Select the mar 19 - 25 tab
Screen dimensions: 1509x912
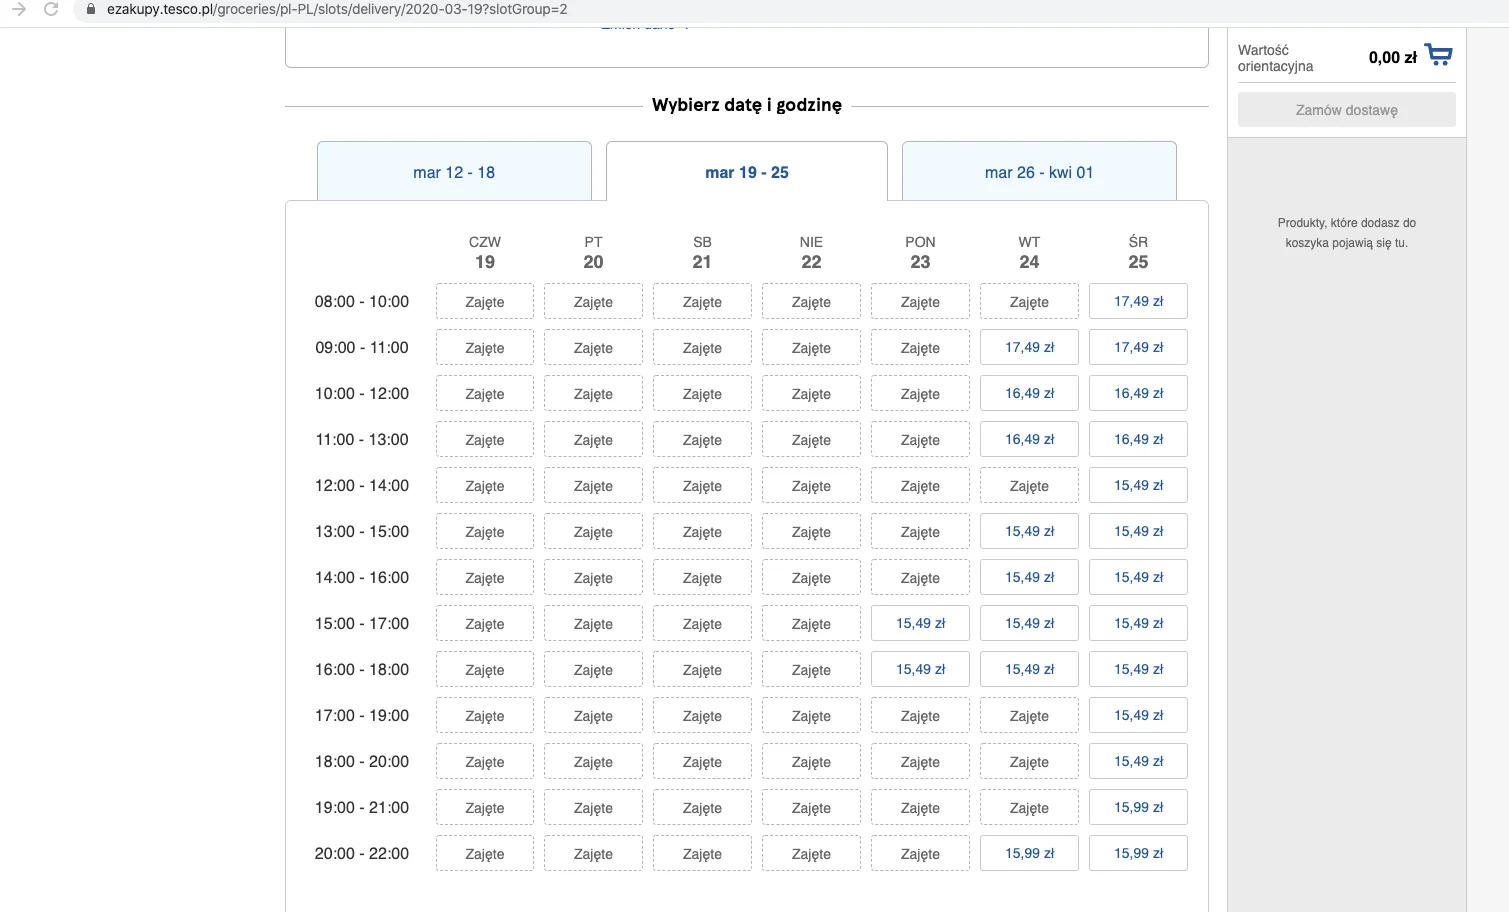(x=747, y=172)
